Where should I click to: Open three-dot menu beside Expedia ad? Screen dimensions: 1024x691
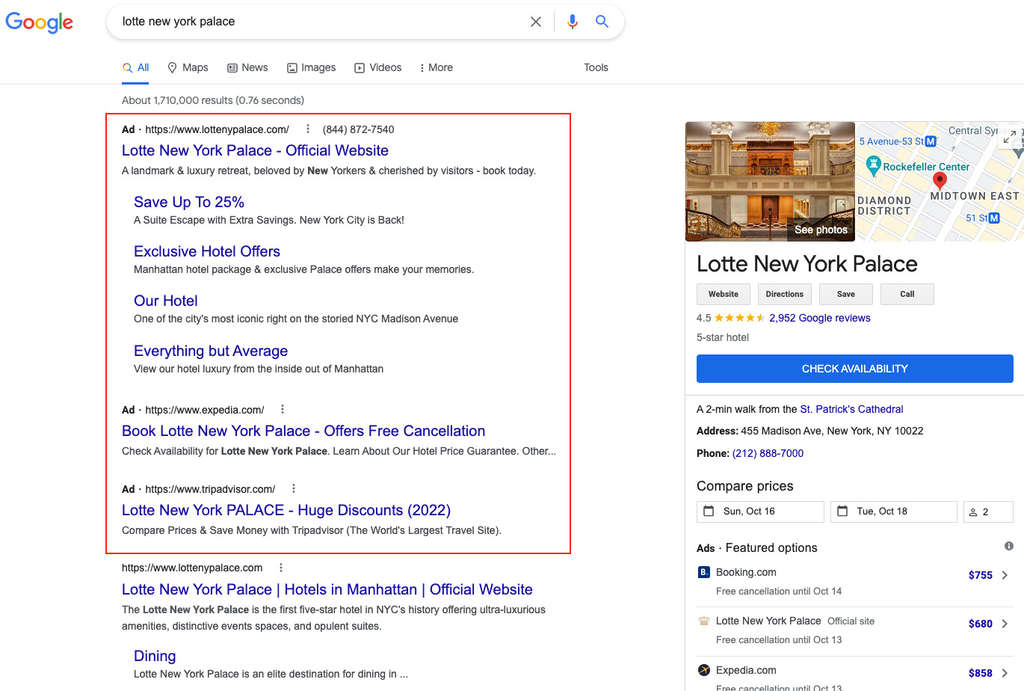click(x=283, y=409)
